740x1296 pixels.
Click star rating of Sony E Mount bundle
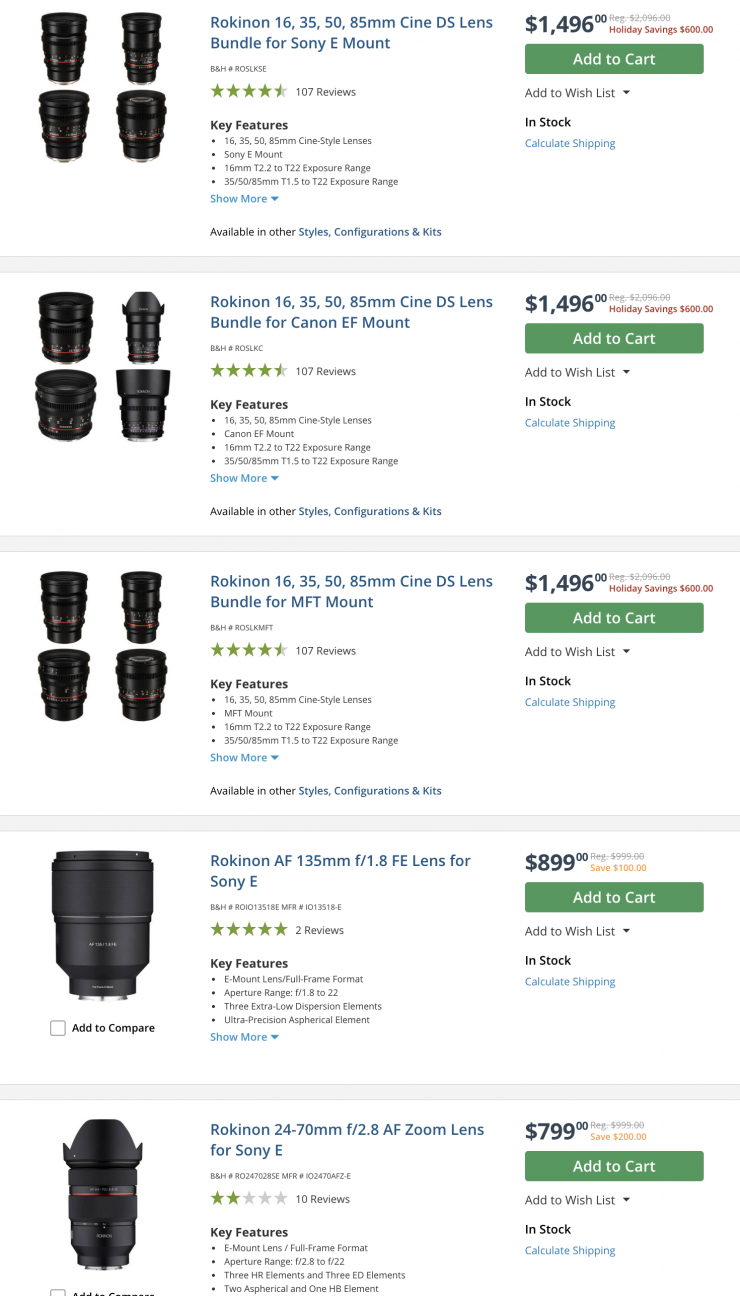click(248, 92)
